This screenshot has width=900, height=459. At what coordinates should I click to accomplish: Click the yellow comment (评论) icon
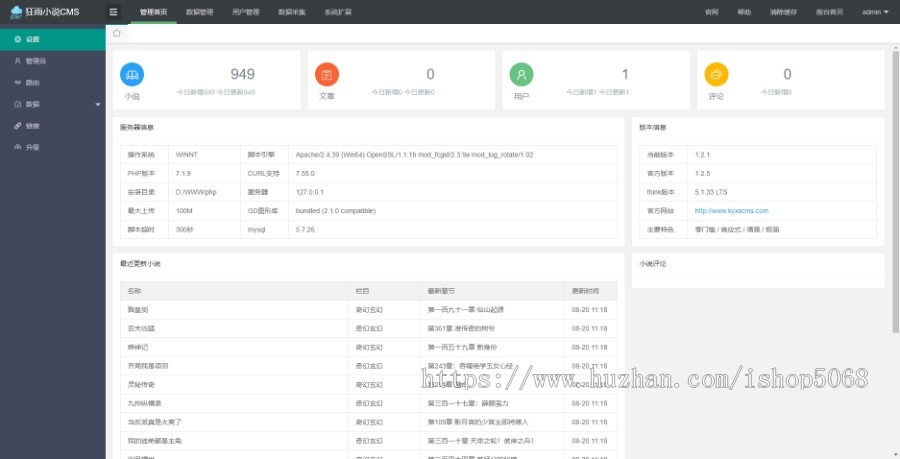pos(716,74)
